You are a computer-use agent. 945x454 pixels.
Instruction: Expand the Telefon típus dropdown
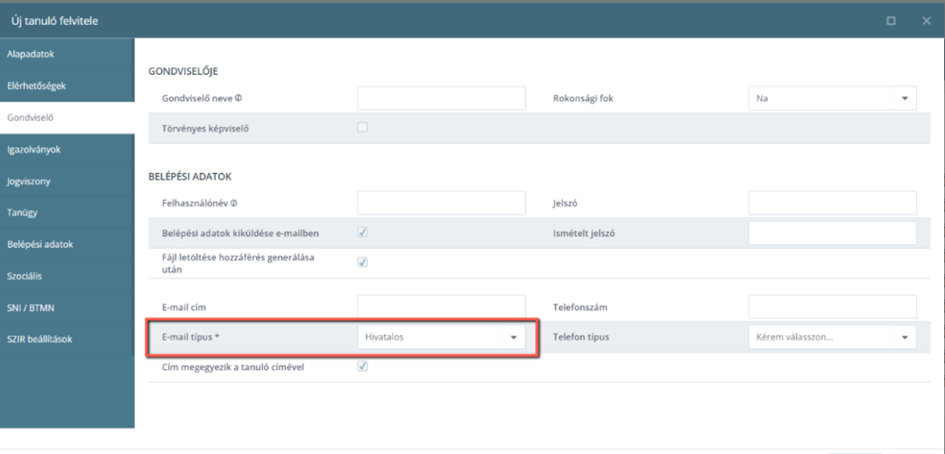click(832, 337)
